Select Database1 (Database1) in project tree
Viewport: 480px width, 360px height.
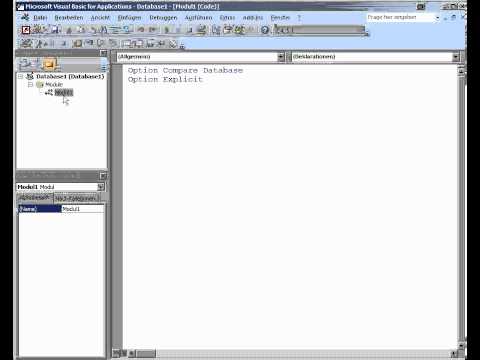coord(70,77)
